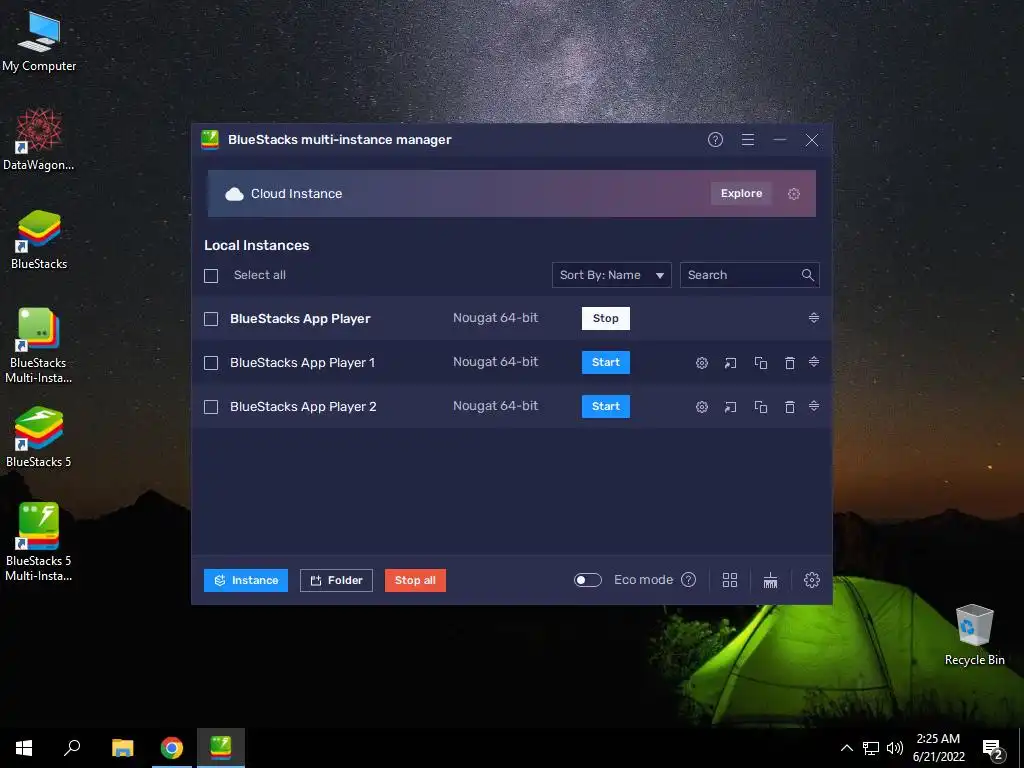Screen dimensions: 1024x768
Task: Click the BlueStacks logo in title bar
Action: (210, 140)
